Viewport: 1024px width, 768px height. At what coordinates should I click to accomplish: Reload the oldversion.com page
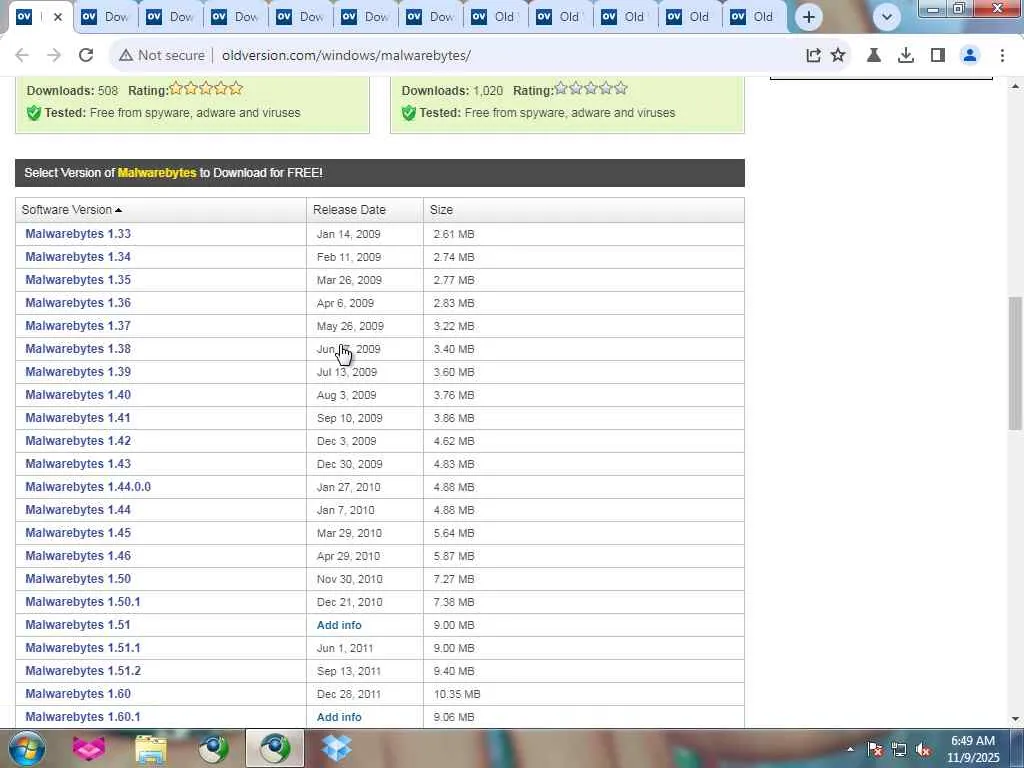(x=86, y=56)
